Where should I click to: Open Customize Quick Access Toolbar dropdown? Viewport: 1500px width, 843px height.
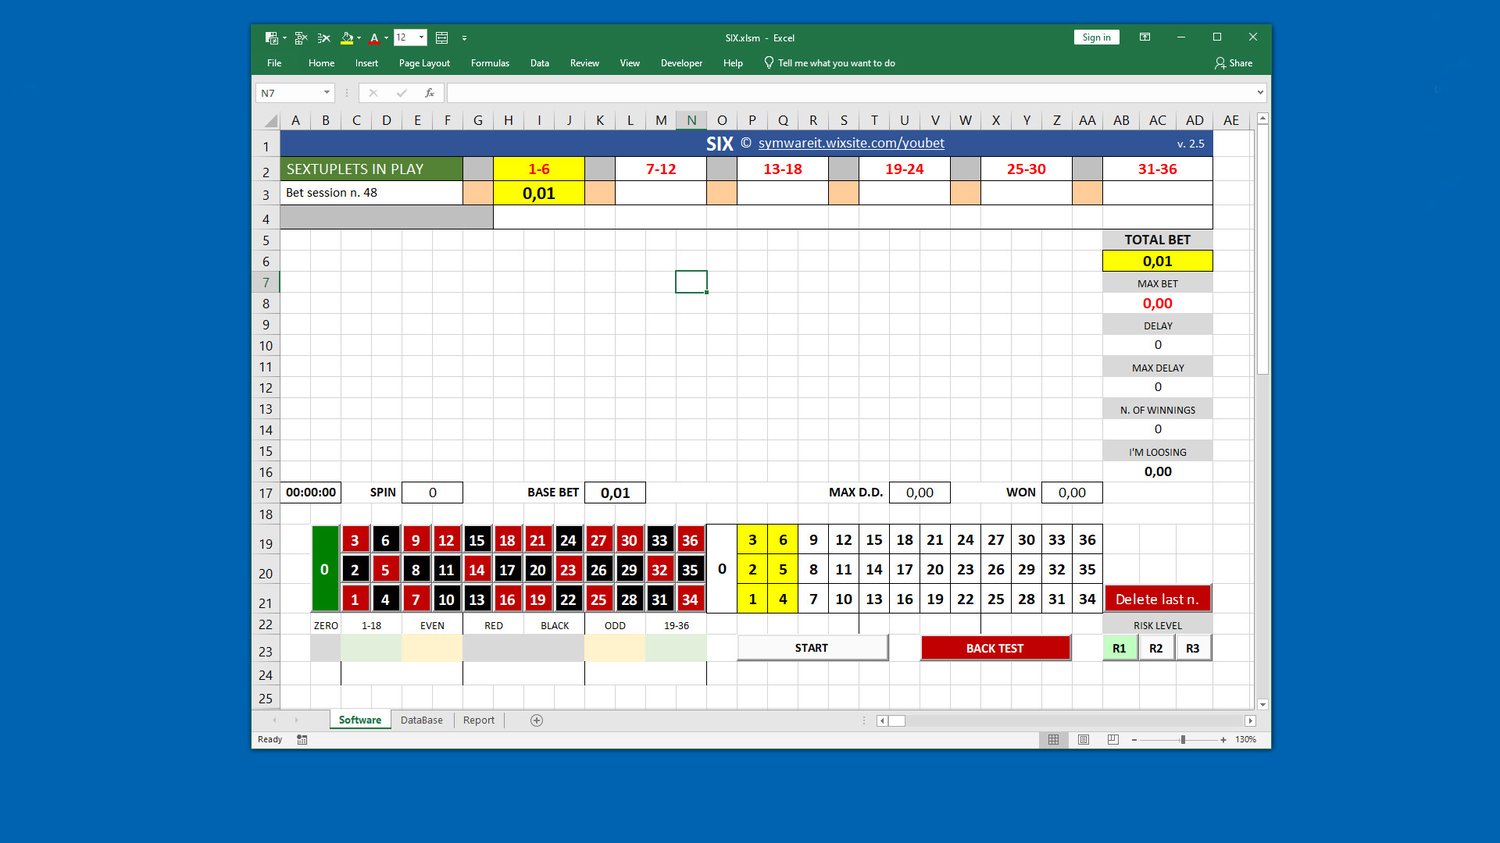[x=464, y=38]
